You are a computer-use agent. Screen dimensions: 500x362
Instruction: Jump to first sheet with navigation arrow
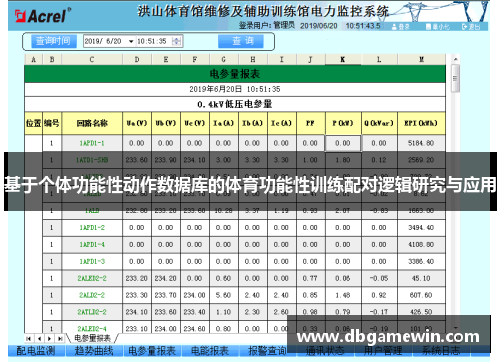point(29,339)
